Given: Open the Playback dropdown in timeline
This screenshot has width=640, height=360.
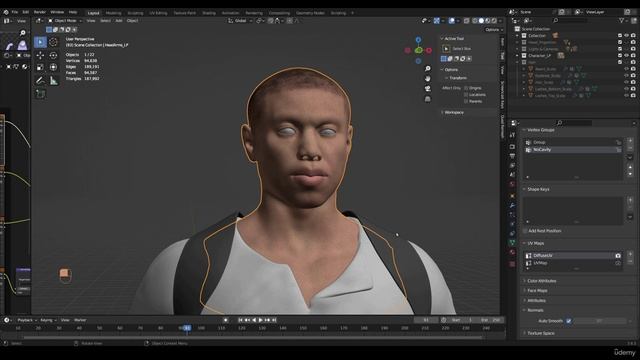Looking at the screenshot, I should pos(27,320).
